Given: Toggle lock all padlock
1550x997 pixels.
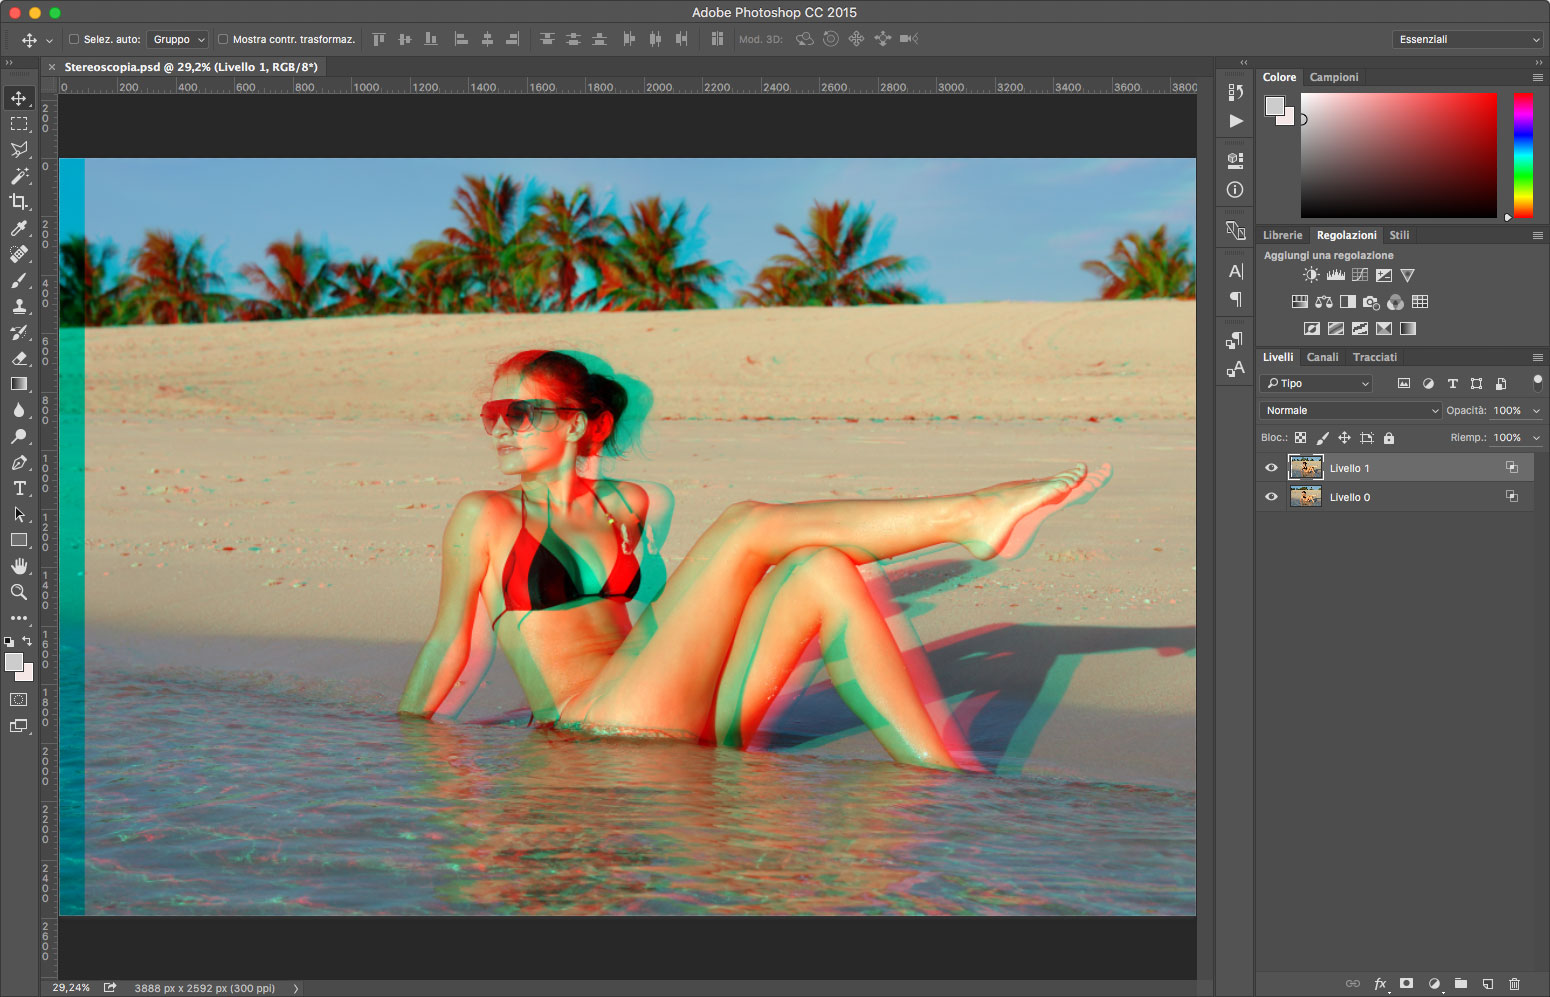Looking at the screenshot, I should click(x=1389, y=438).
